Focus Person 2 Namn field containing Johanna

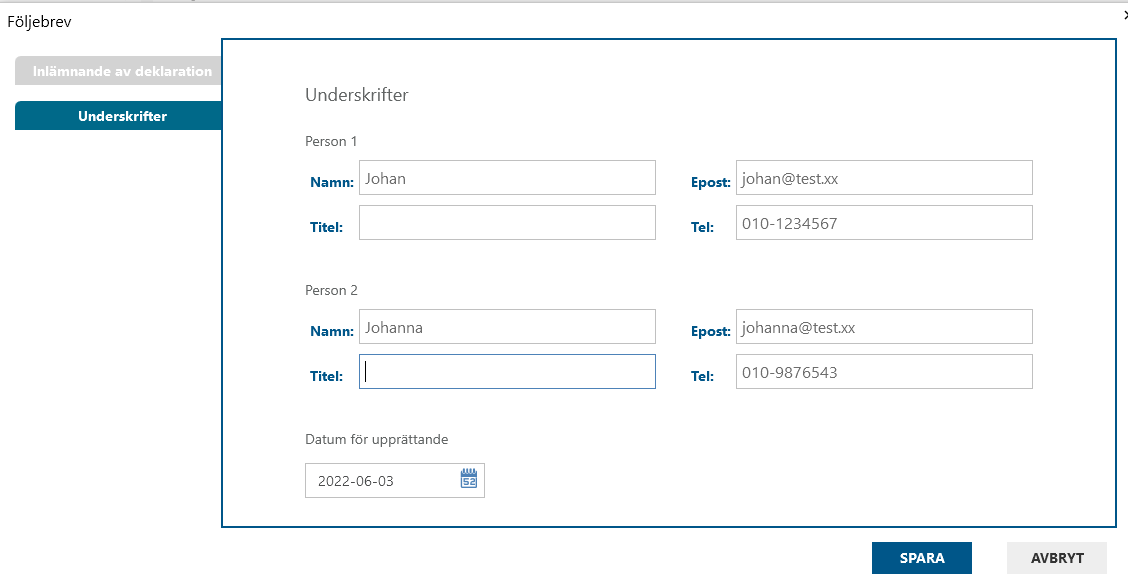point(507,327)
